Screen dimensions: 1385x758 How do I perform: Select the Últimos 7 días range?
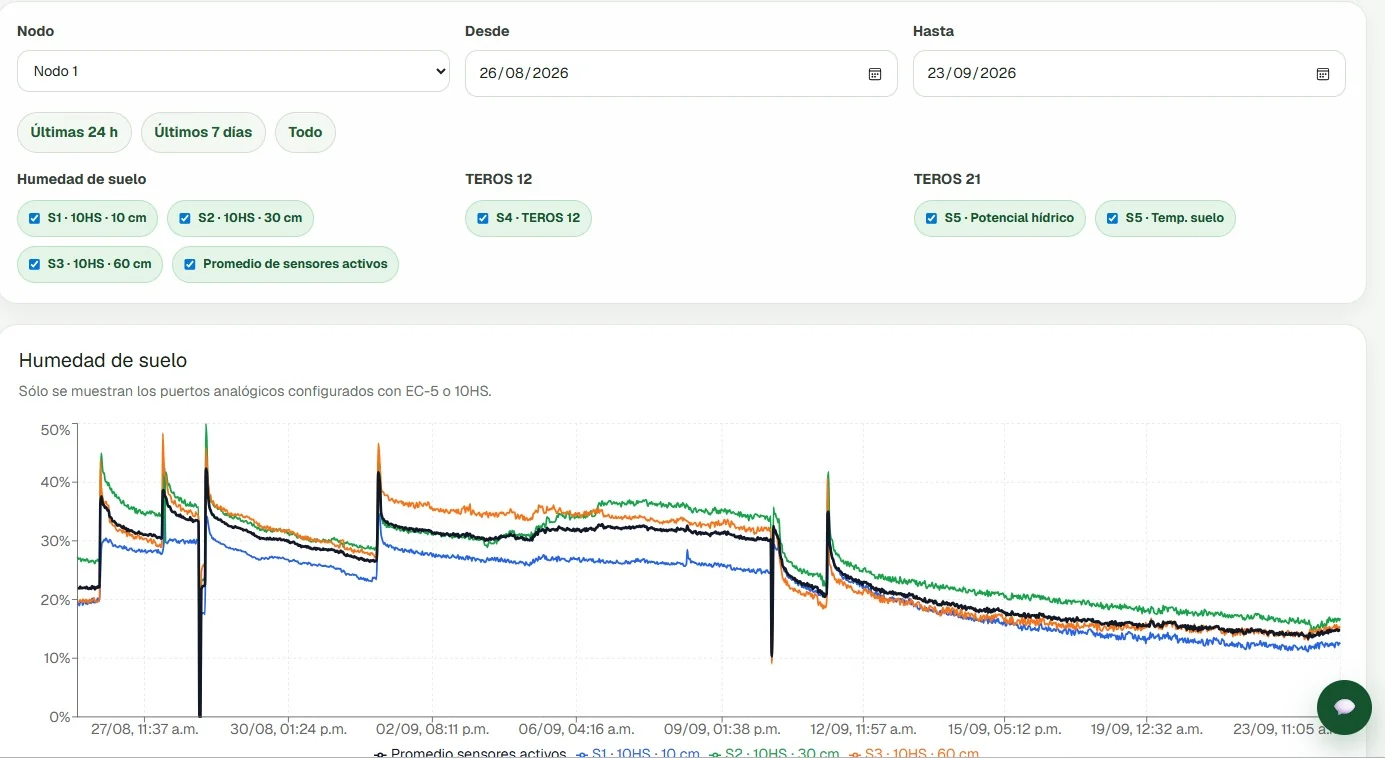pos(203,132)
